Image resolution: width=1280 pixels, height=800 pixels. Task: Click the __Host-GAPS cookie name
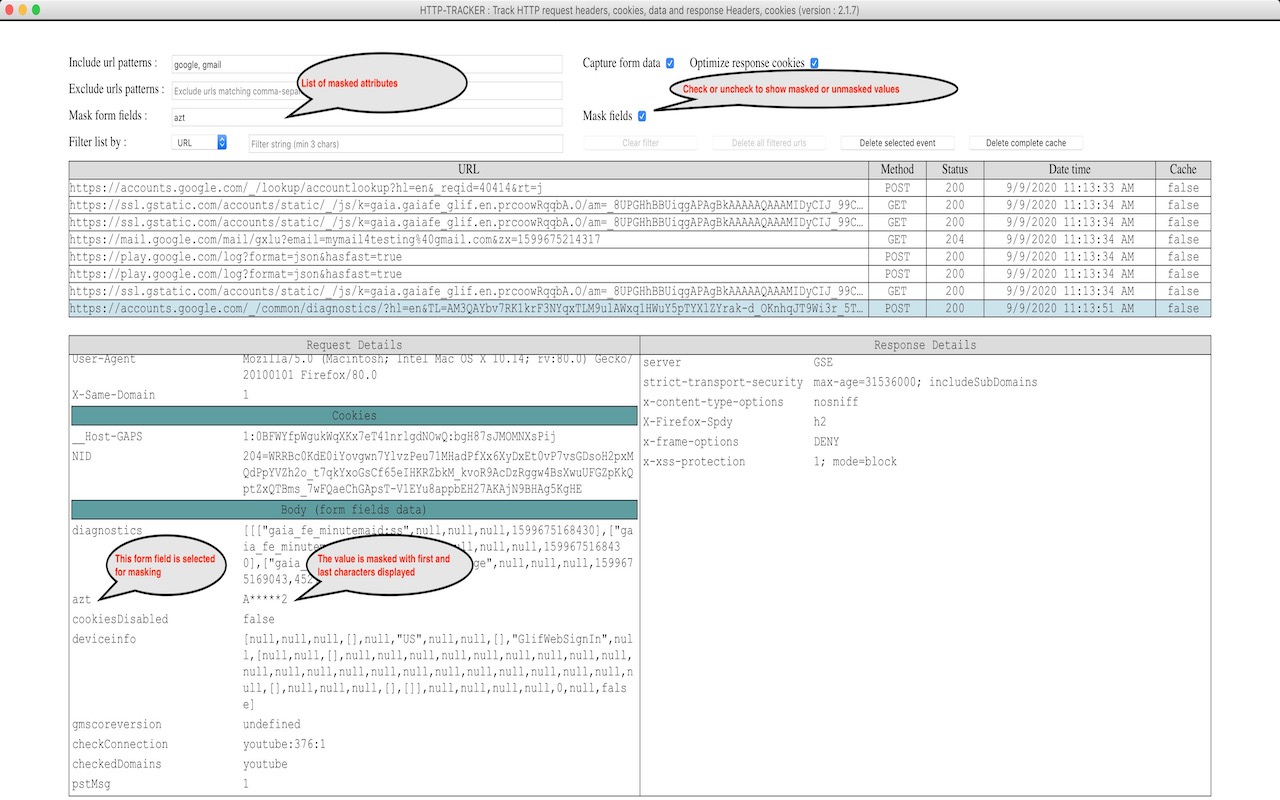pyautogui.click(x=108, y=437)
